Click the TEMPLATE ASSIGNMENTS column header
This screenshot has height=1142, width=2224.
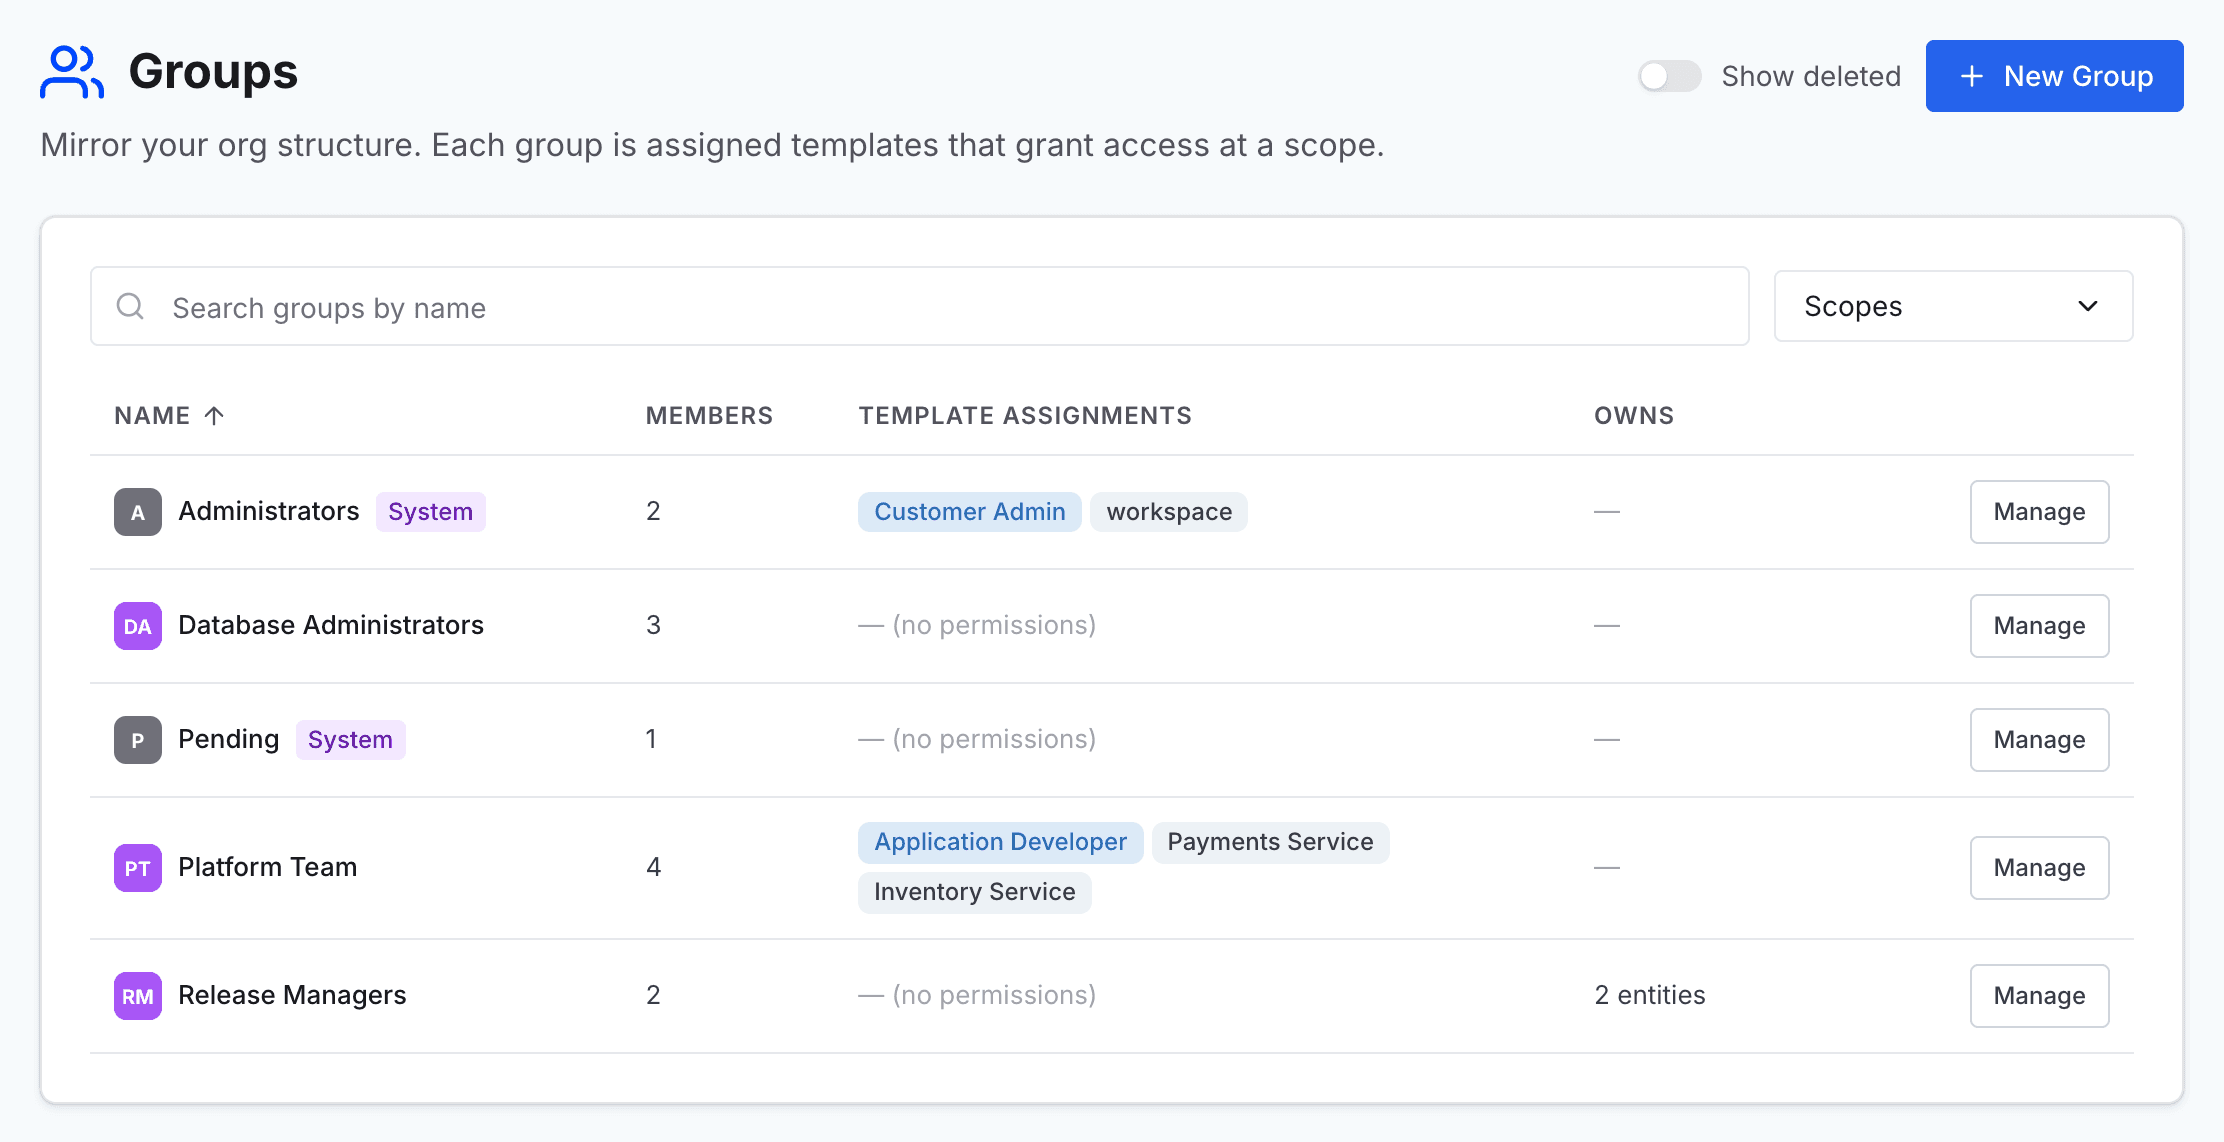[x=1025, y=416]
